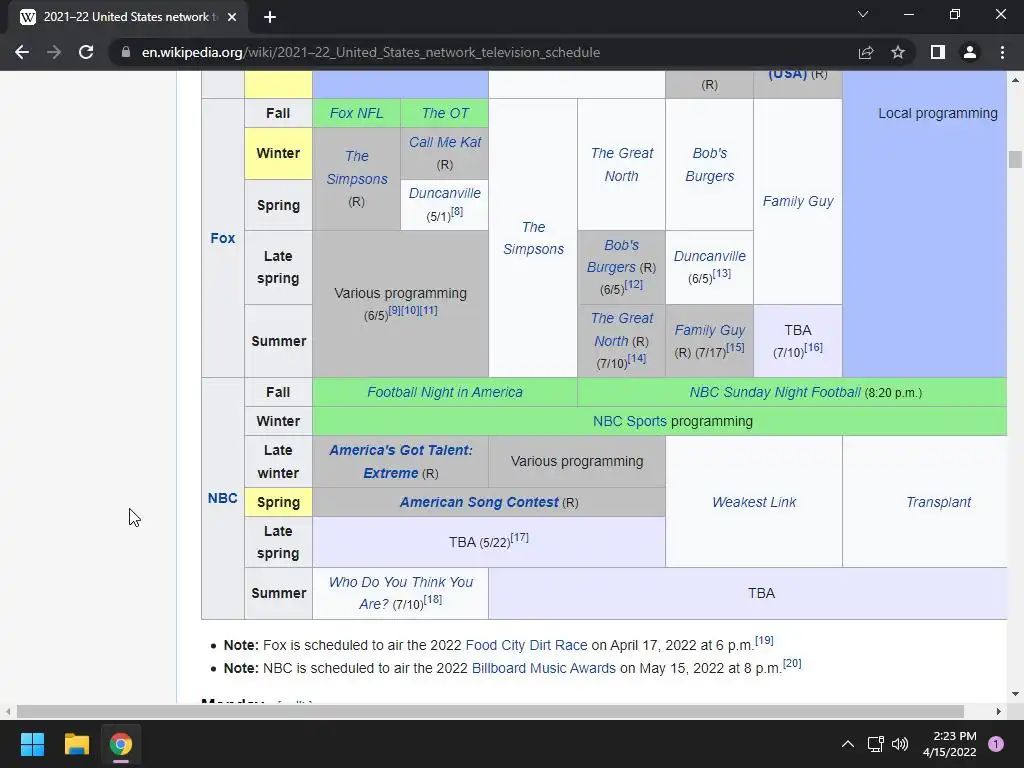Follow The OT link
1024x768 pixels.
click(x=445, y=114)
